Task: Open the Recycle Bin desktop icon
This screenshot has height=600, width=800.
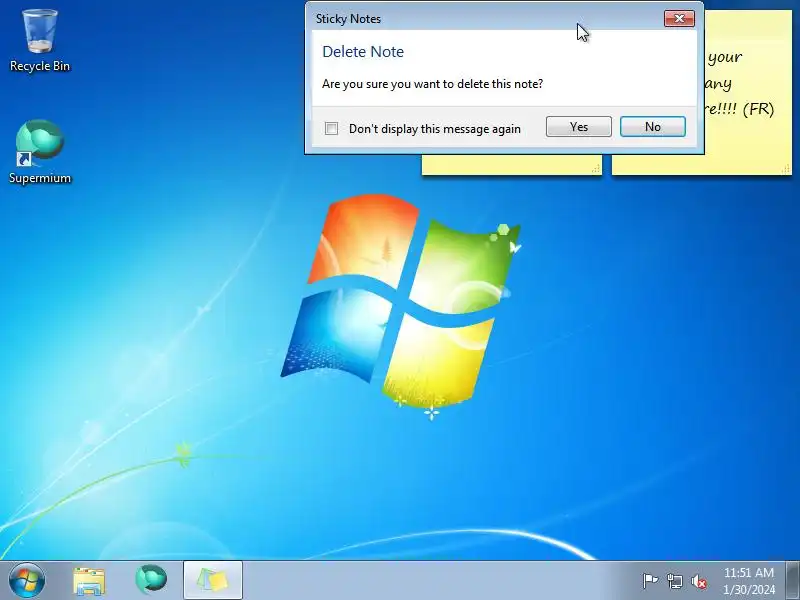Action: (39, 41)
